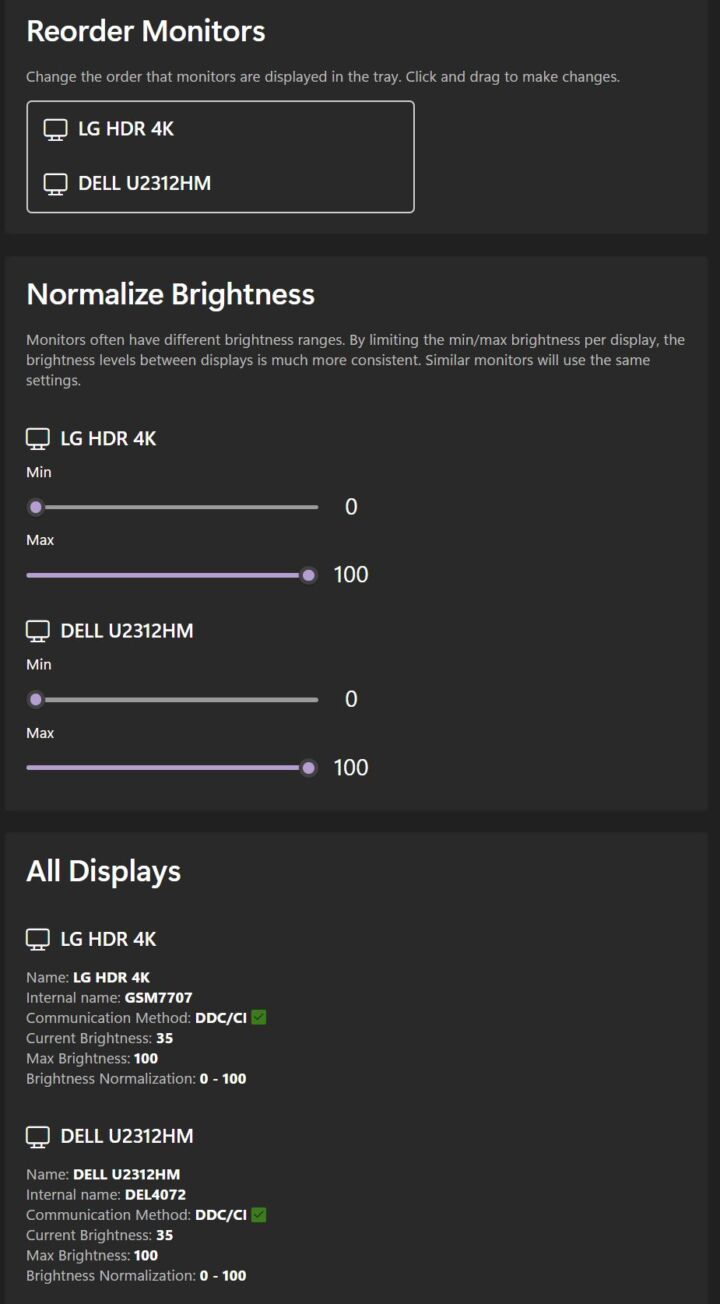This screenshot has width=720, height=1304.
Task: Click the Reorder Monitors heading
Action: coord(146,31)
